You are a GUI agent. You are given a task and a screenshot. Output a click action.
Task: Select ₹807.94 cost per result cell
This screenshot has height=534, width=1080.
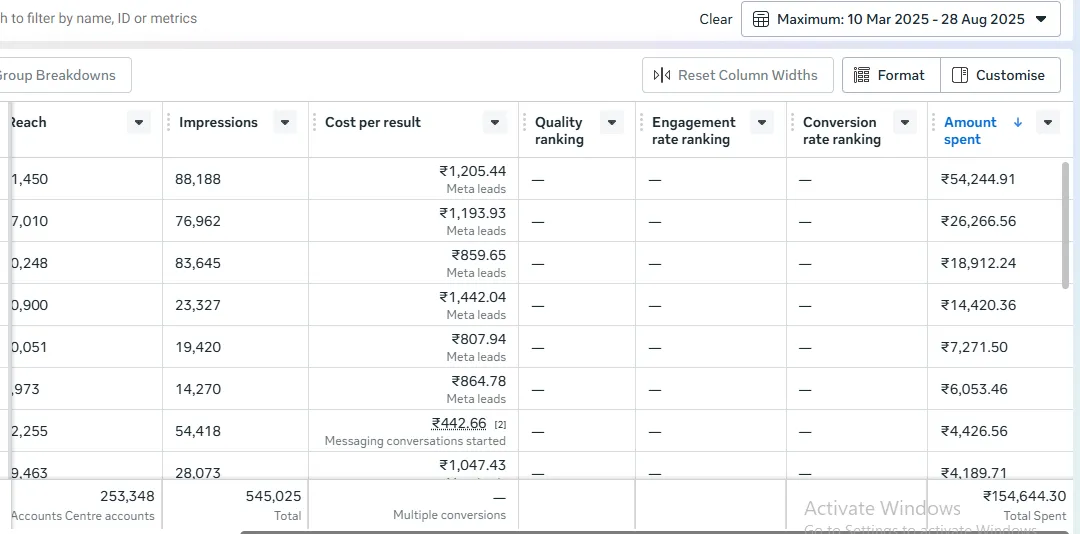[413, 347]
